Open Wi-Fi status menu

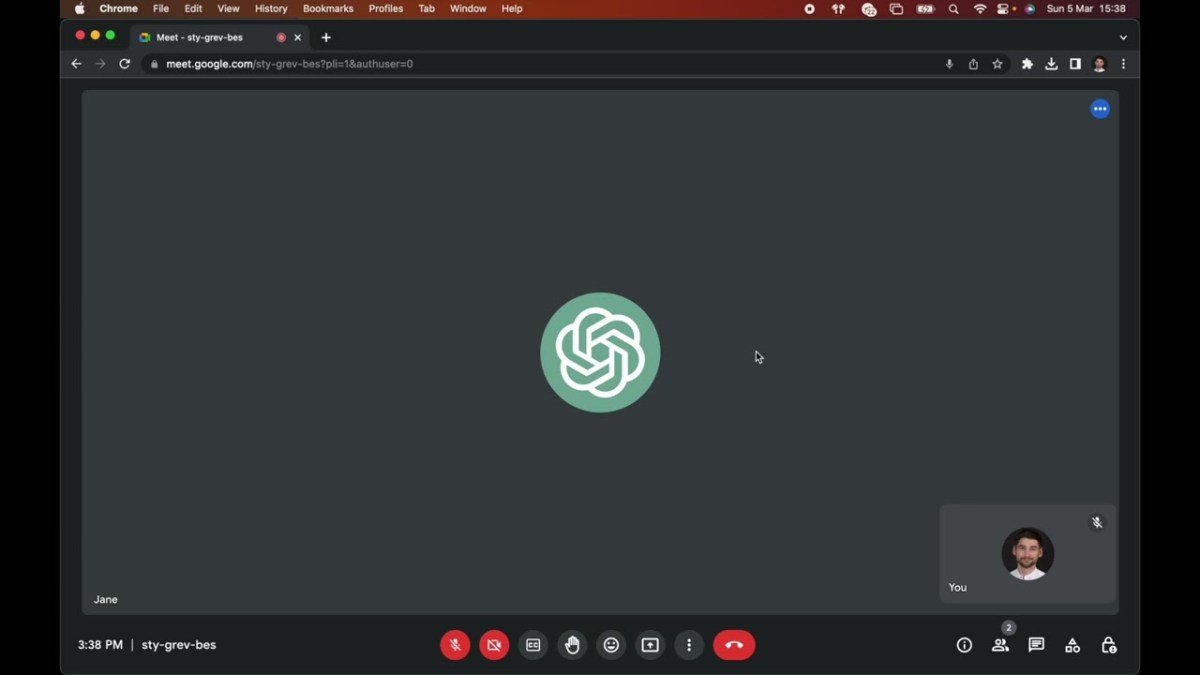point(980,8)
